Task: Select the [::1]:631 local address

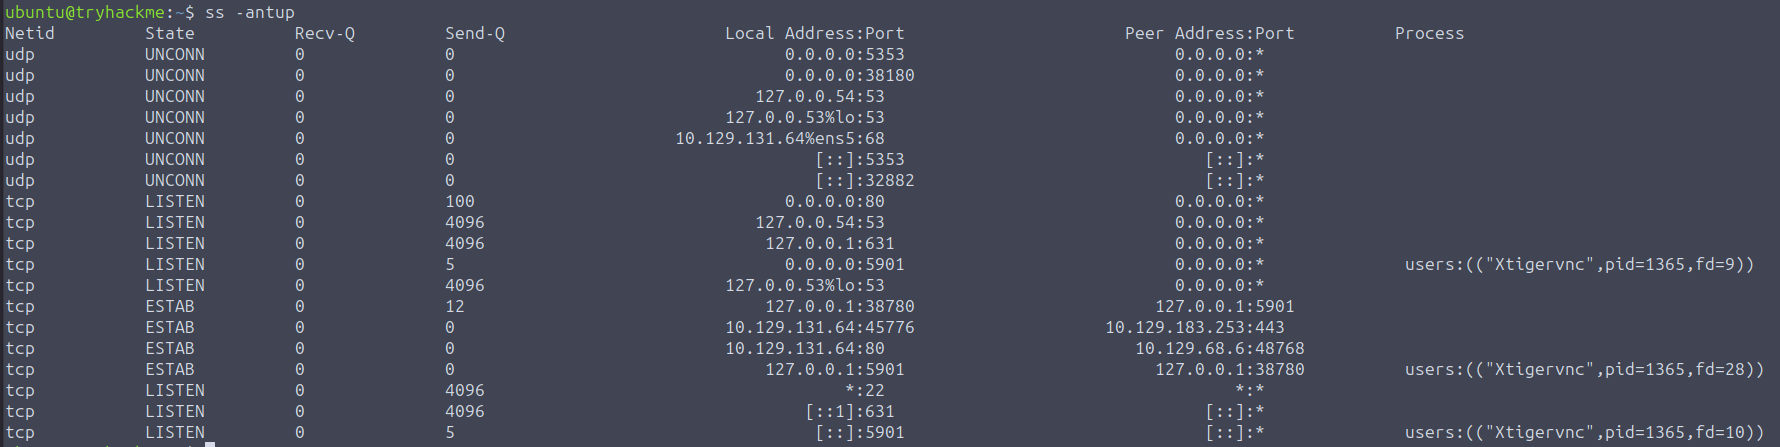Action: [x=849, y=411]
